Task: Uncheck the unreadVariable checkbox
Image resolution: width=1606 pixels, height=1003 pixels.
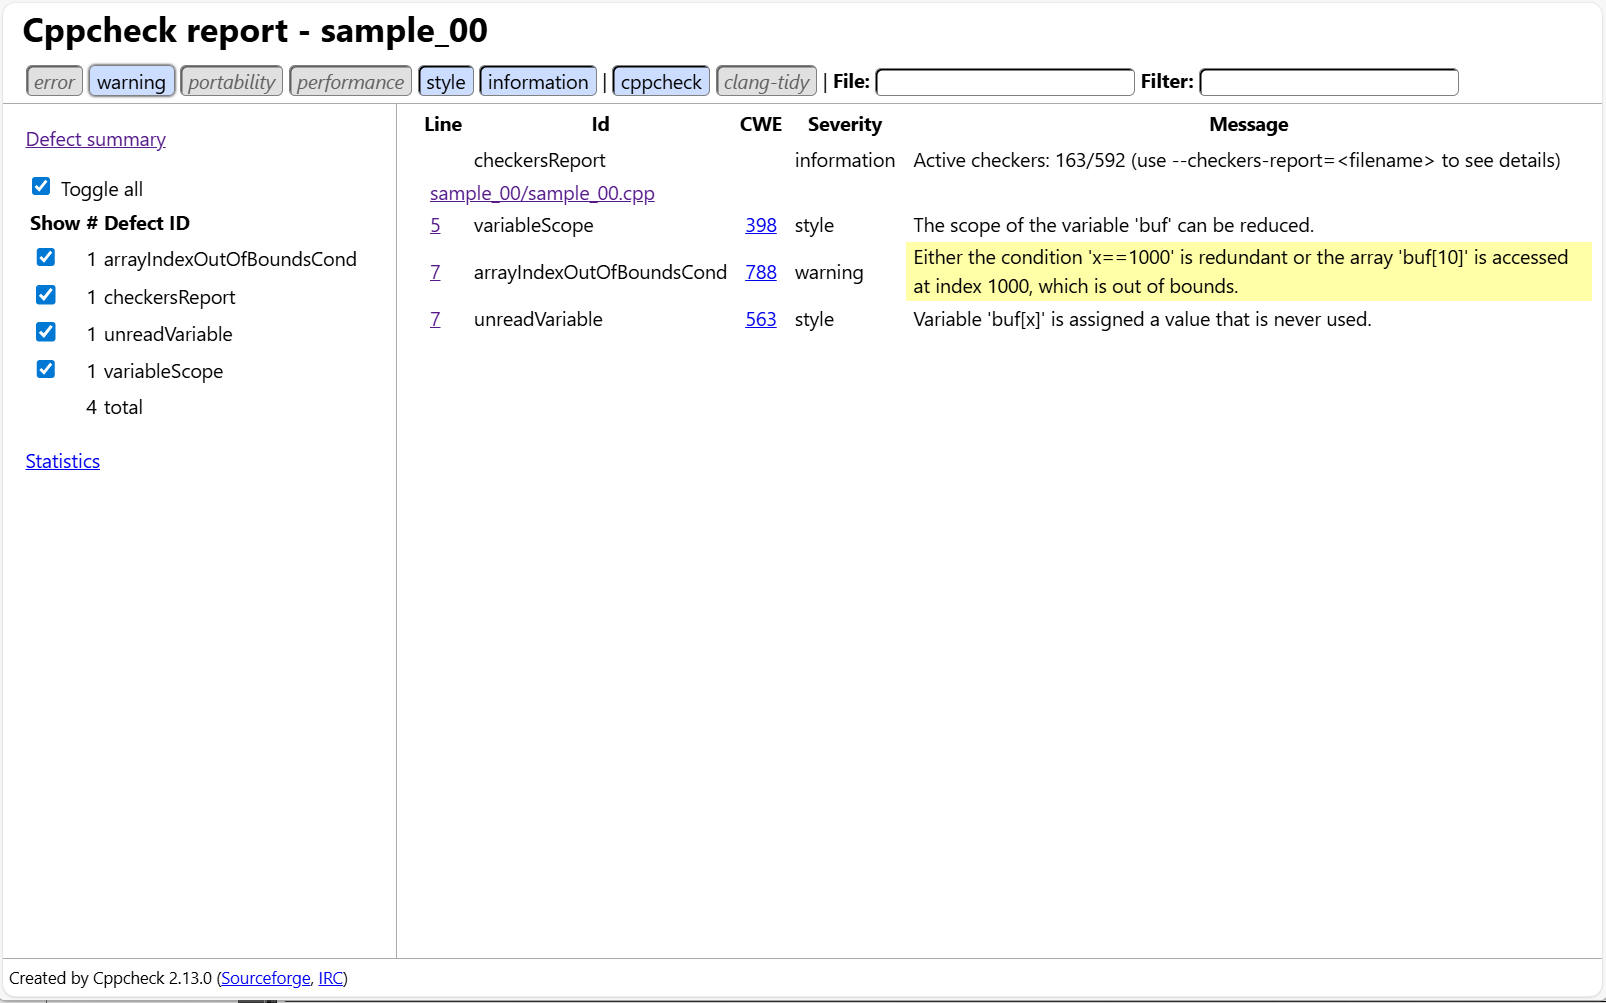Action: point(46,332)
